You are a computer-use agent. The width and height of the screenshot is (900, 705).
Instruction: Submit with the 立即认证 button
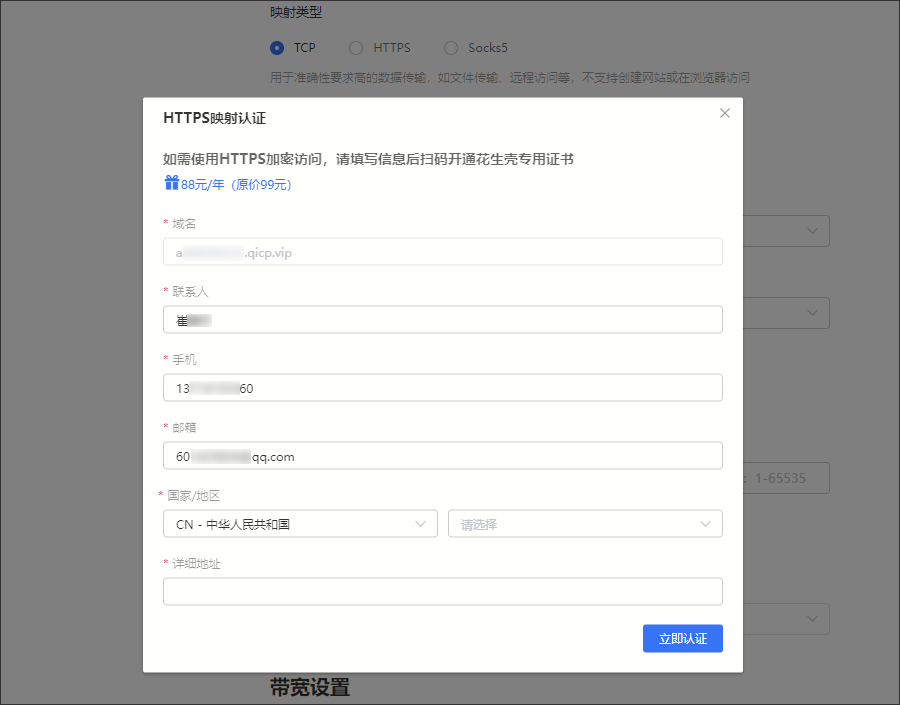pyautogui.click(x=682, y=638)
